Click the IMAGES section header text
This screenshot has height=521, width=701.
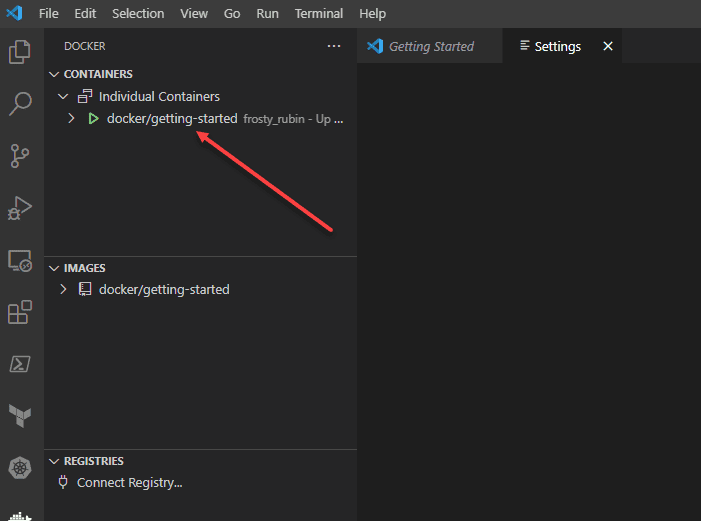[84, 268]
